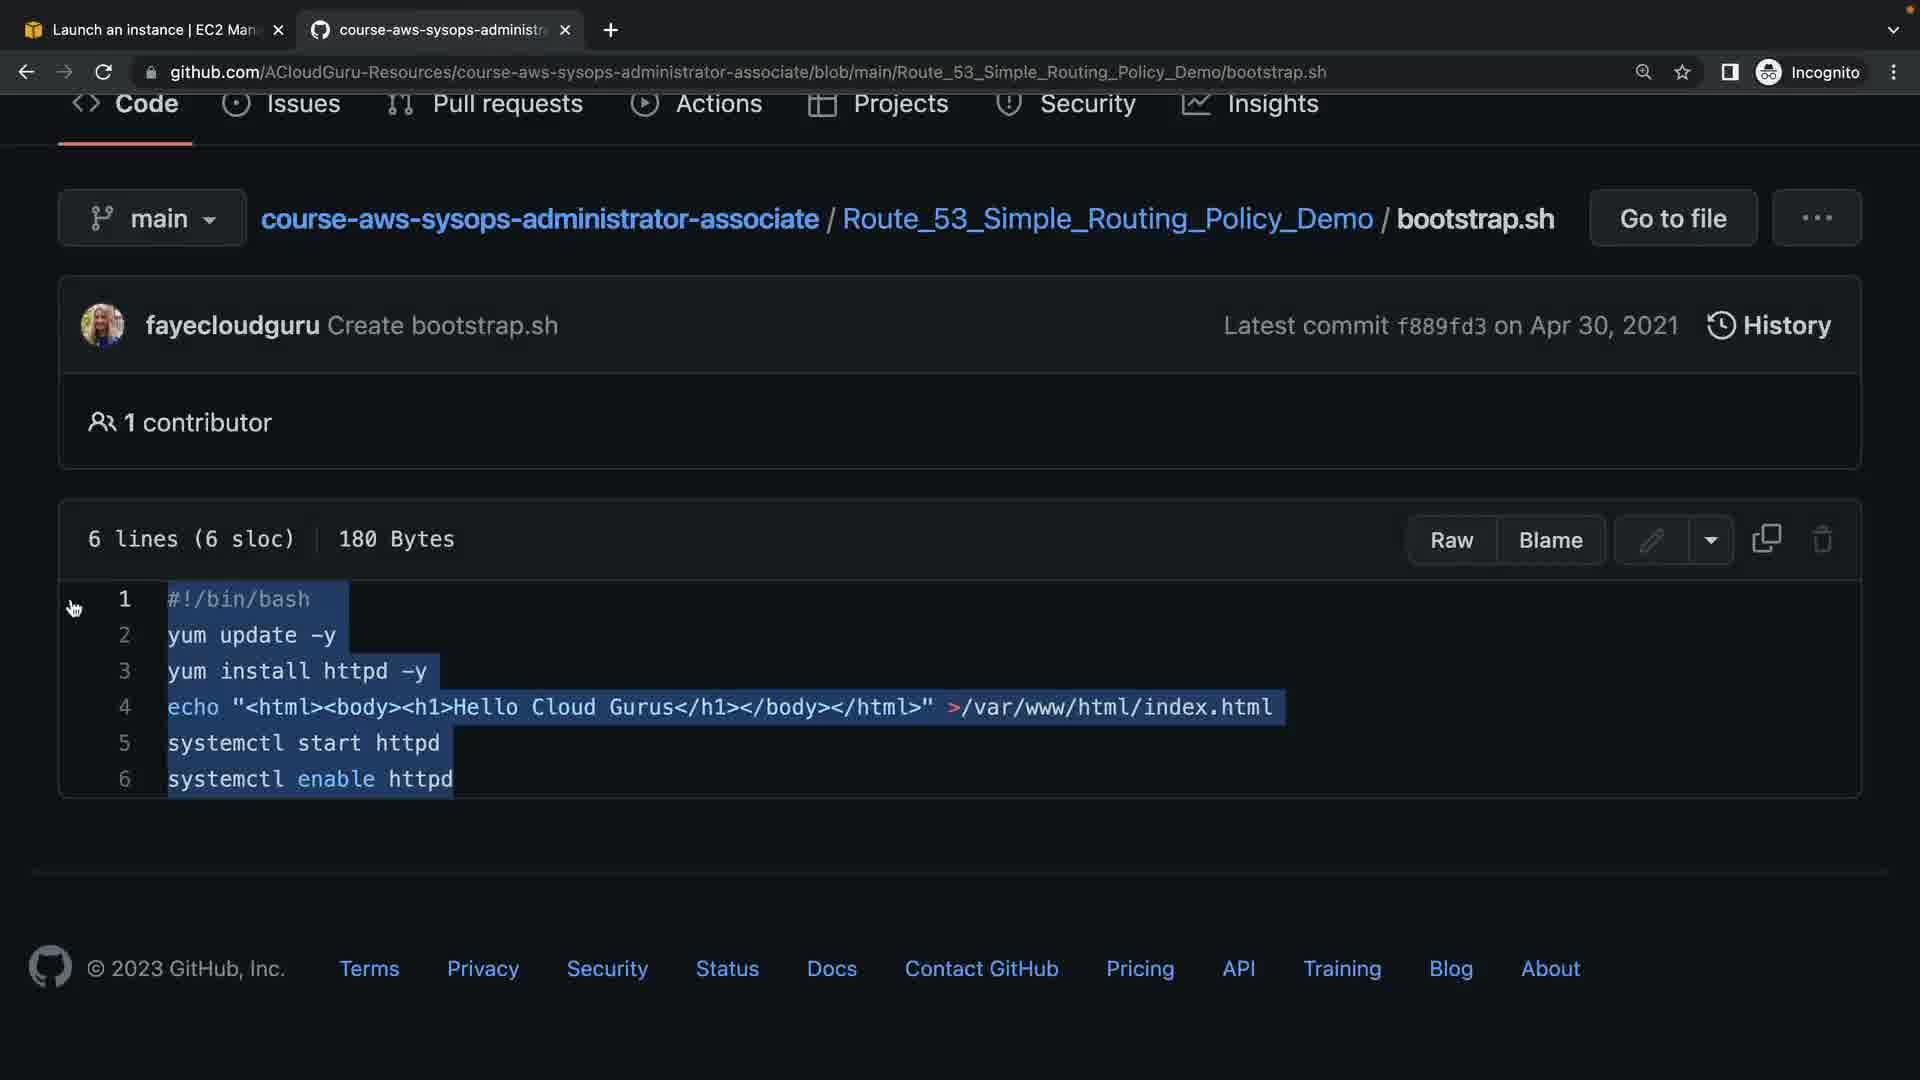Screen dimensions: 1920x1080
Task: Open Route_53_Simple_Routing_Policy_Demo folder link
Action: tap(1107, 219)
